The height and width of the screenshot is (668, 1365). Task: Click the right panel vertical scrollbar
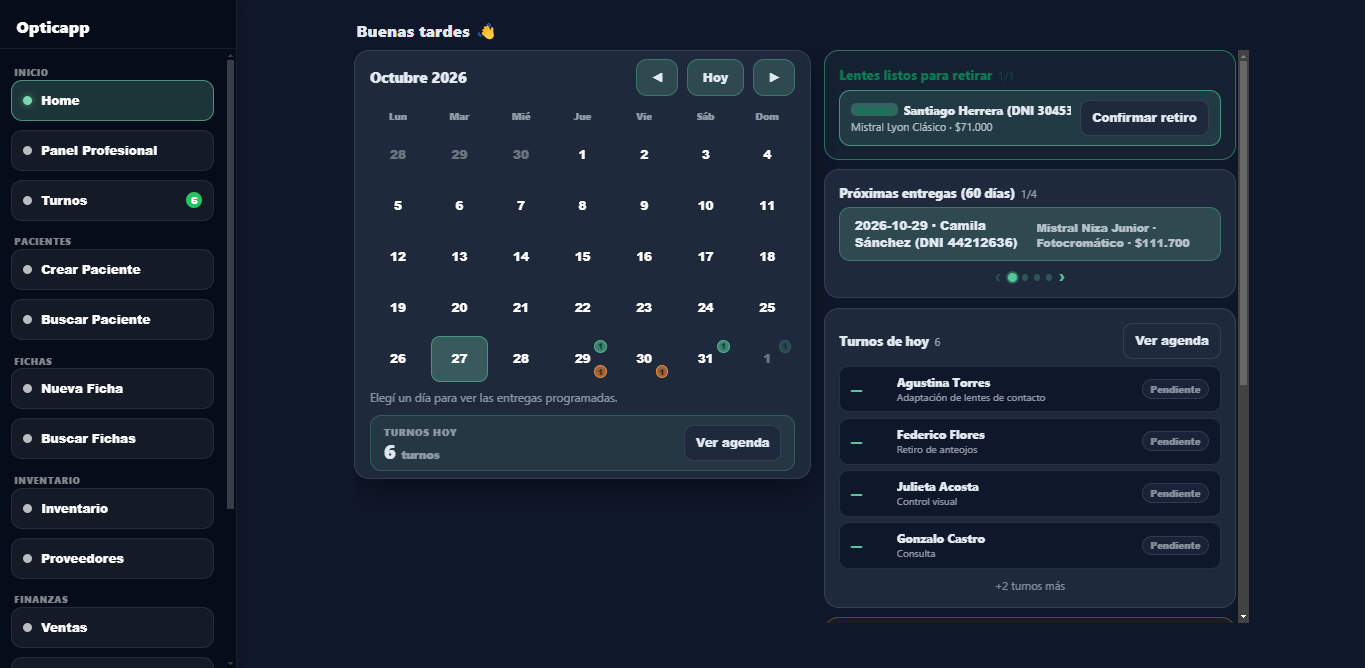1243,222
